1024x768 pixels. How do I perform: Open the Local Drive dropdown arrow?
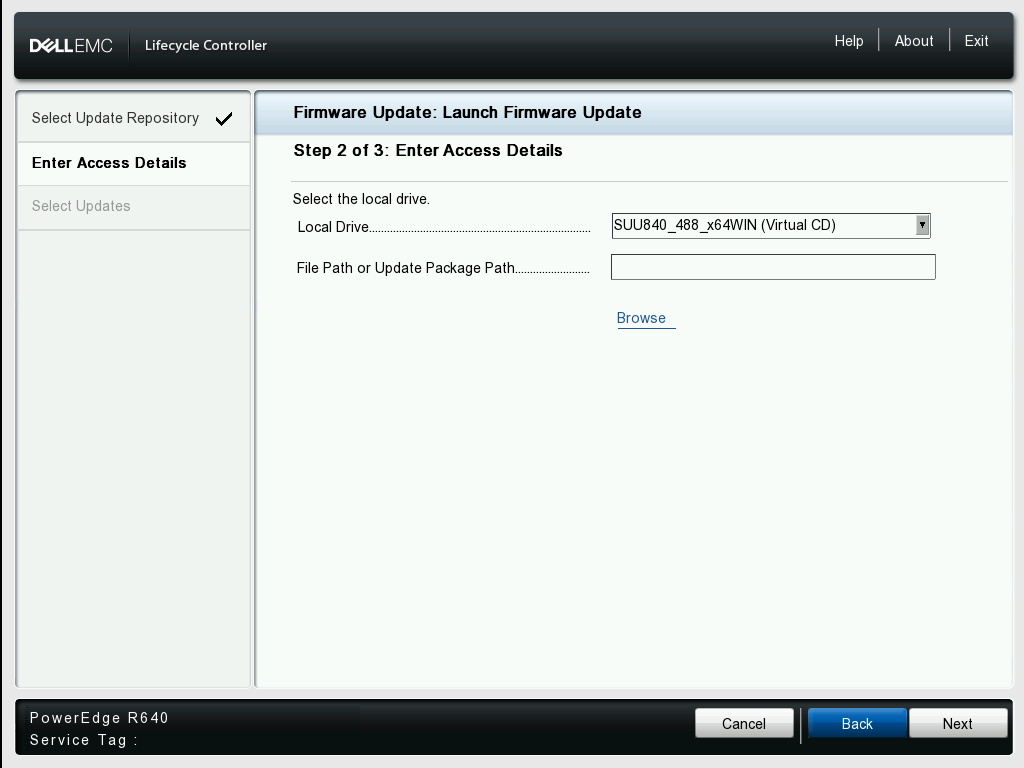click(x=922, y=225)
